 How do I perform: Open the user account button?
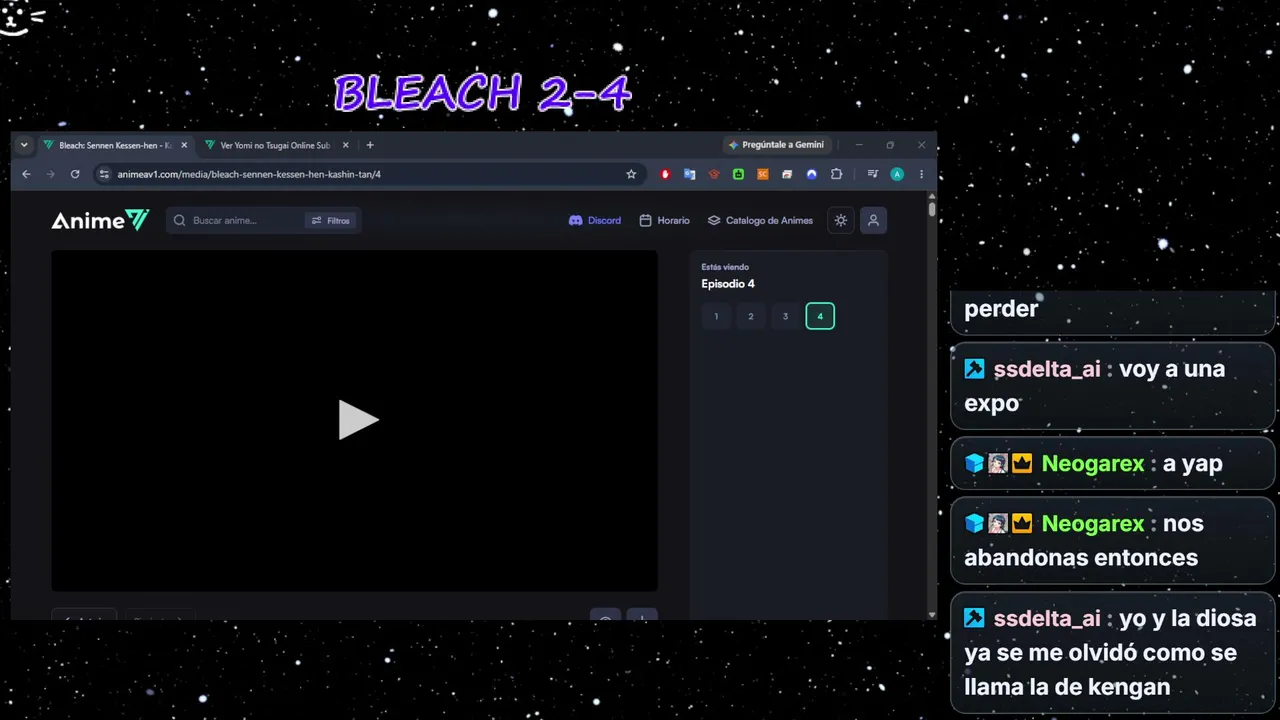point(873,221)
